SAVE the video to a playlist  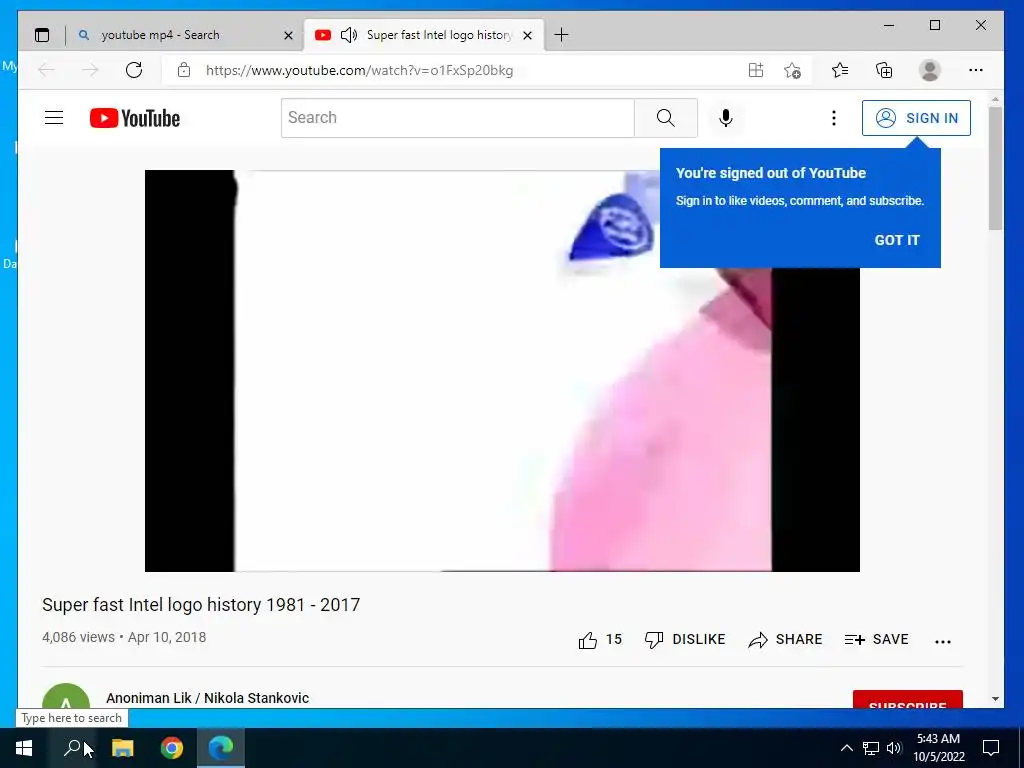coord(876,640)
